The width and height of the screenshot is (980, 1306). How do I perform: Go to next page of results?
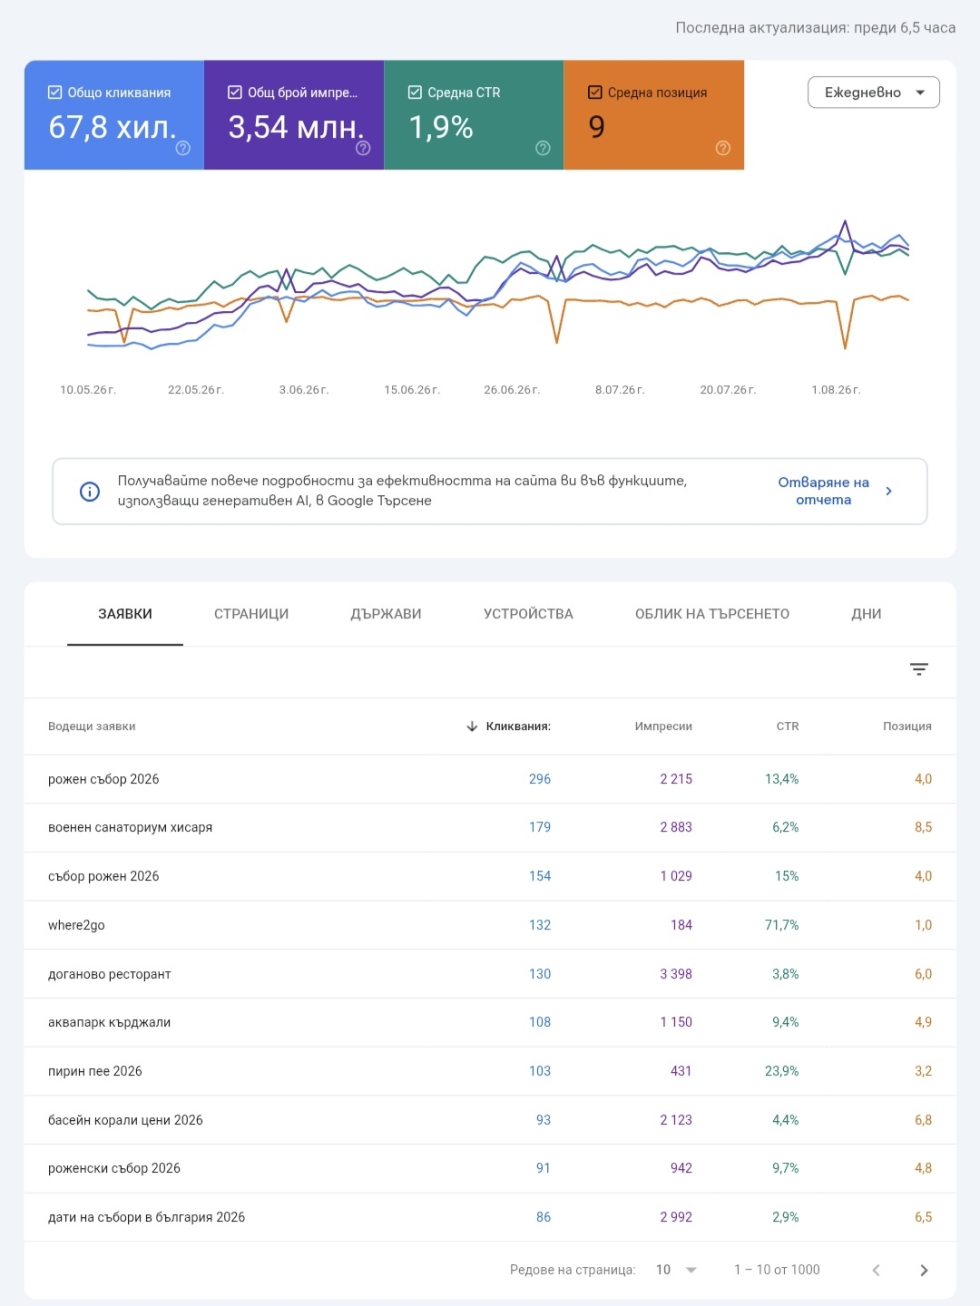pyautogui.click(x=924, y=1270)
